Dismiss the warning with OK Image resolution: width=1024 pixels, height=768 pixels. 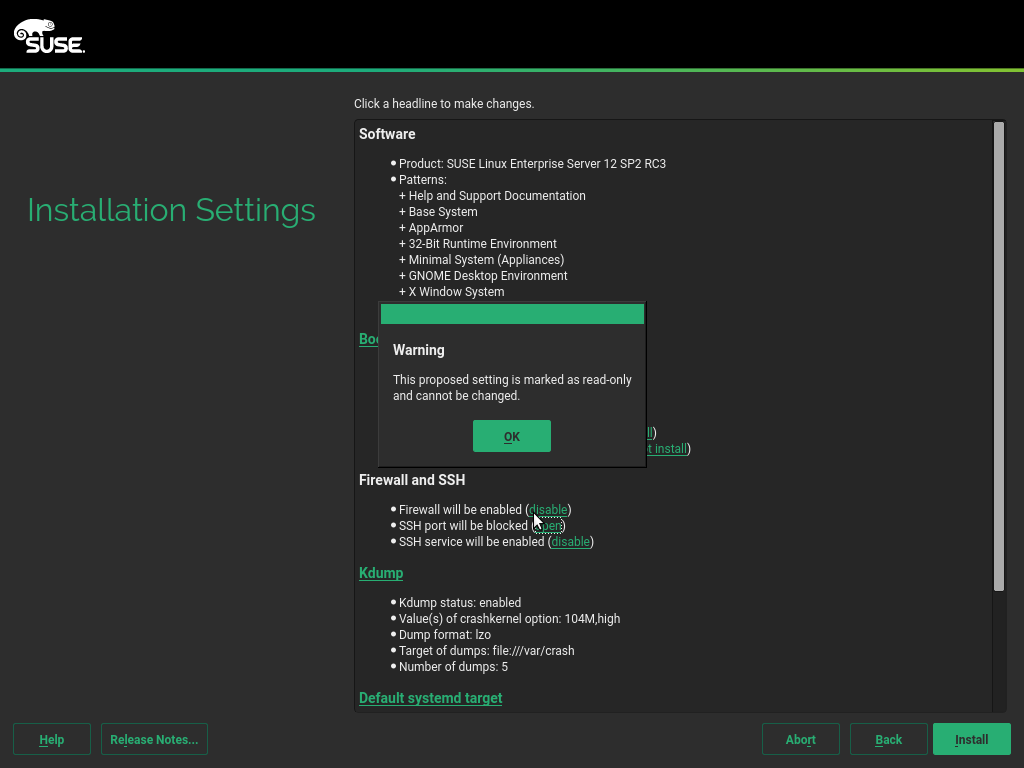coord(511,436)
